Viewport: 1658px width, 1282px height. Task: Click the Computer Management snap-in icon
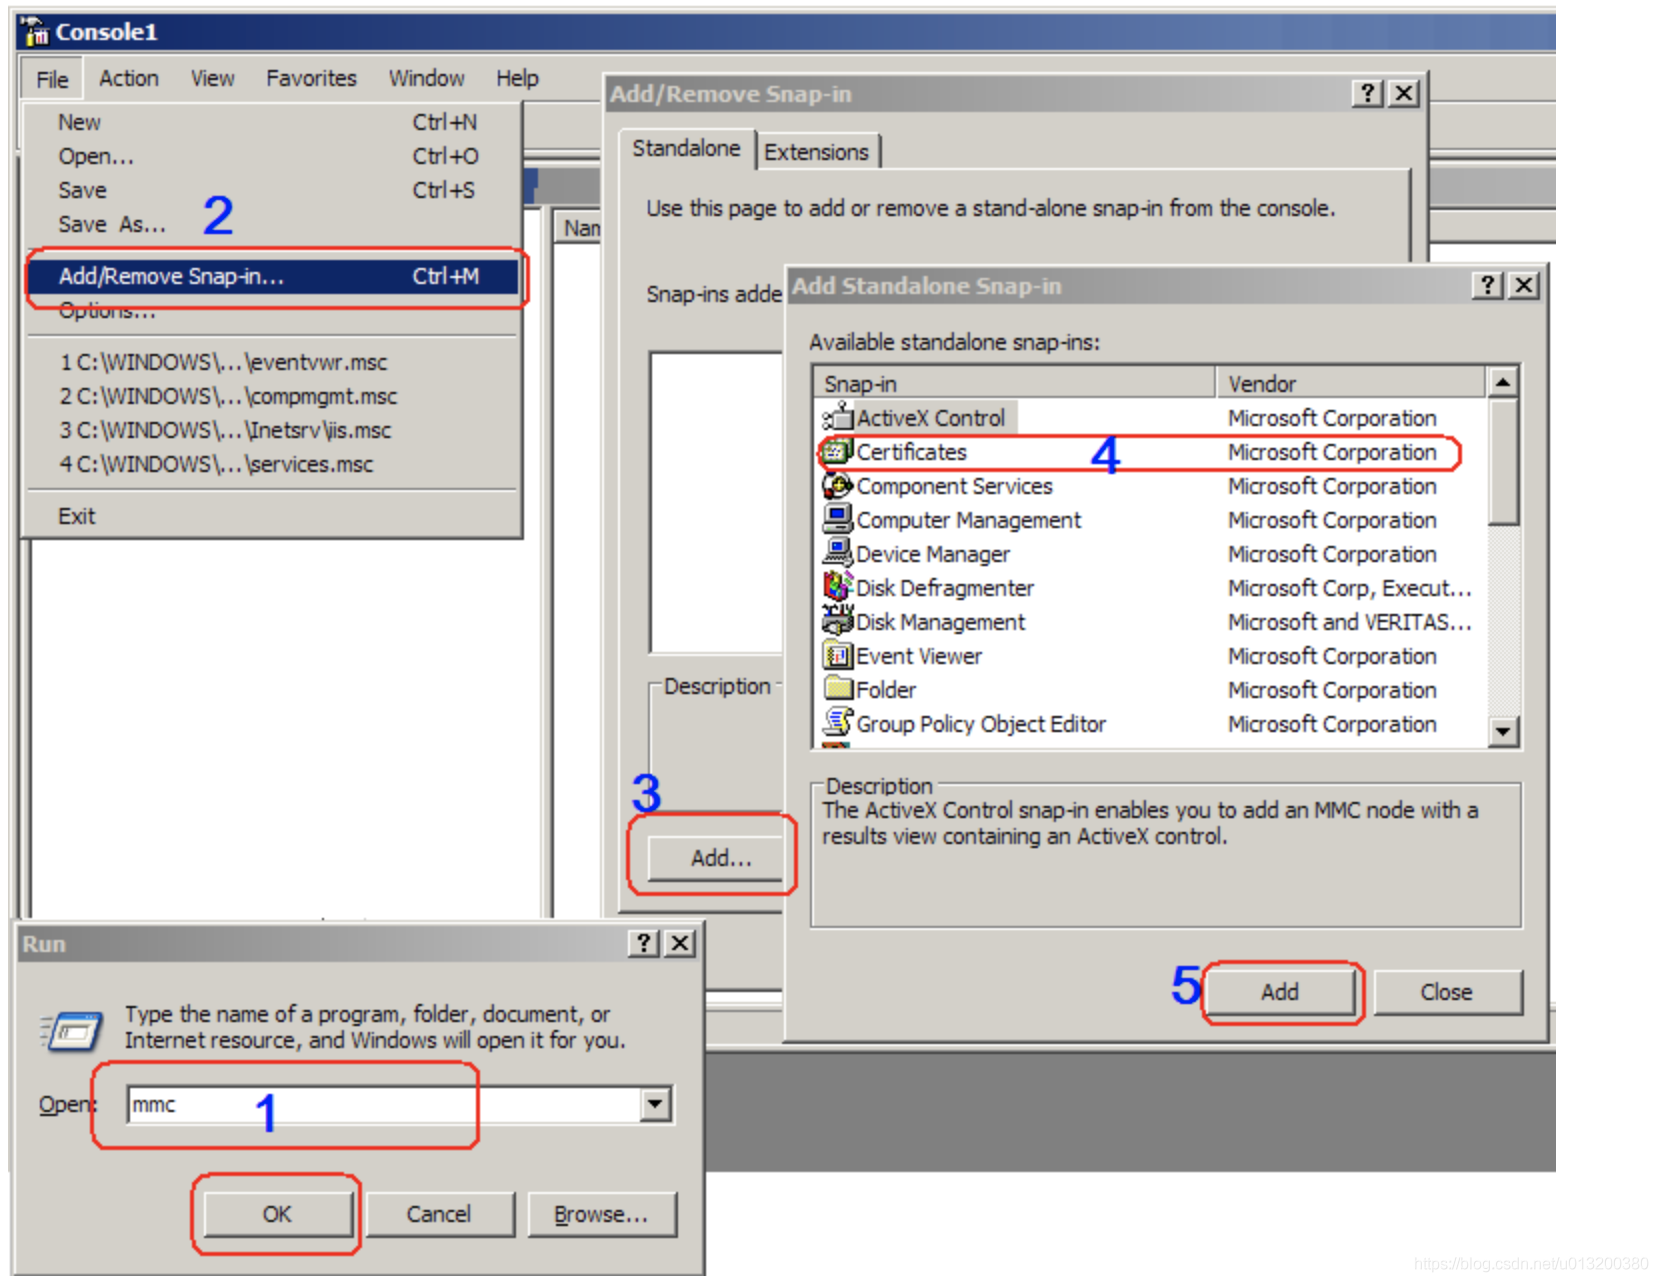pos(837,519)
